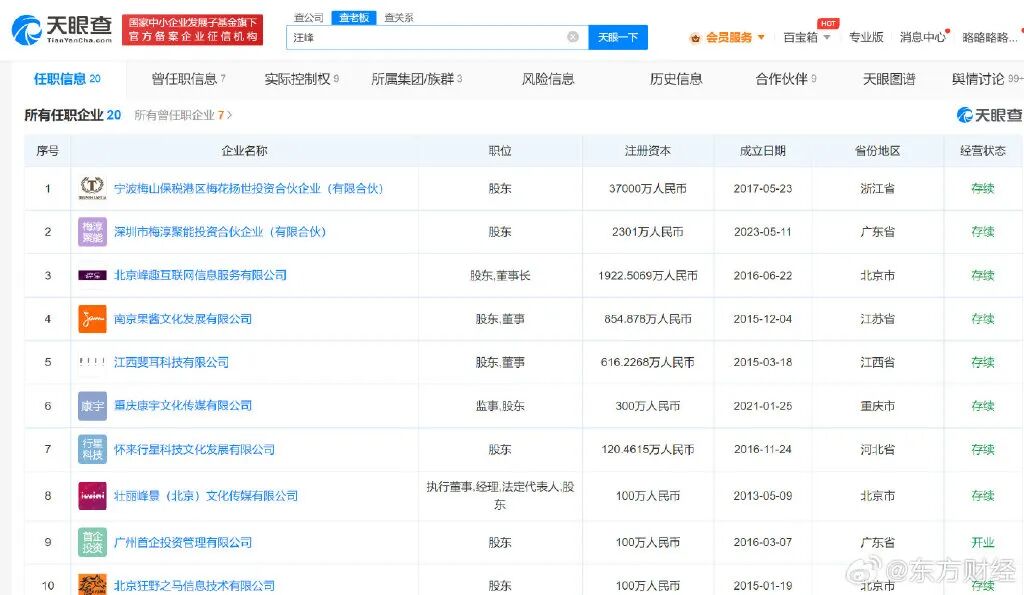Click the 康宇 logo of 重庆康宇文化传媒有限公司
The image size is (1024, 595).
pyautogui.click(x=92, y=406)
